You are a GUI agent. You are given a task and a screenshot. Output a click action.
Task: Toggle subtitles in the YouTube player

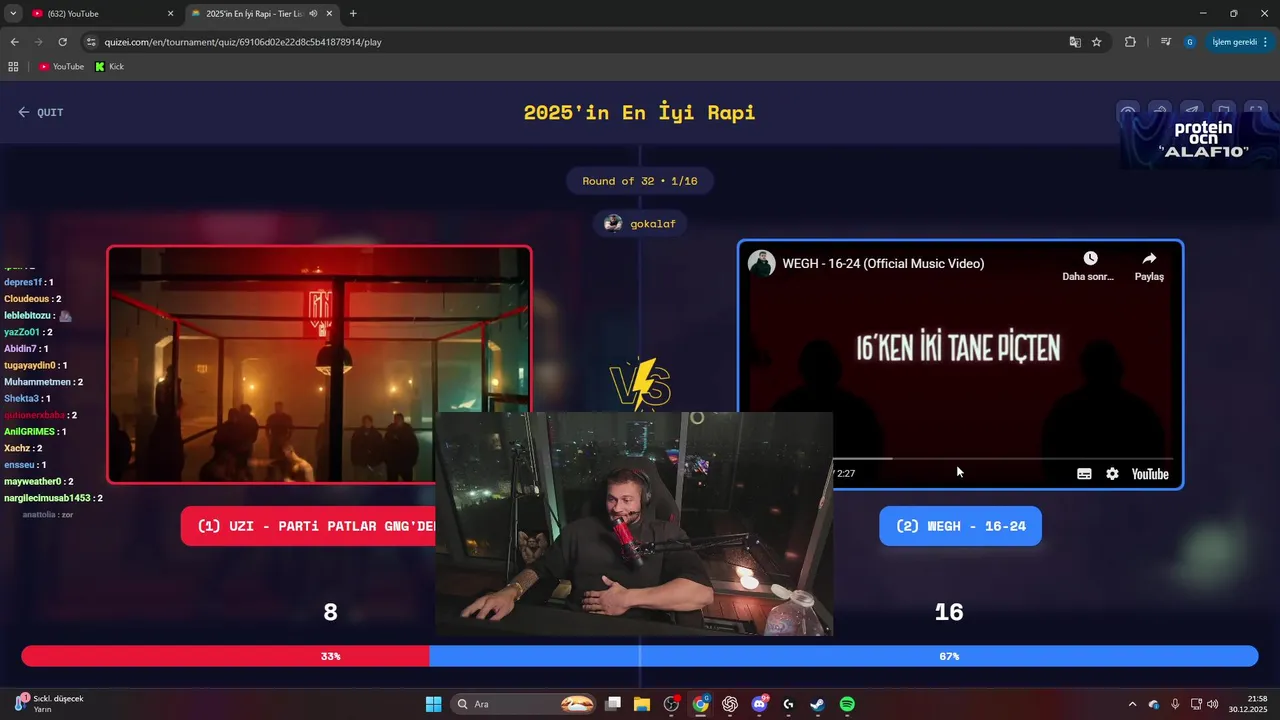1084,474
